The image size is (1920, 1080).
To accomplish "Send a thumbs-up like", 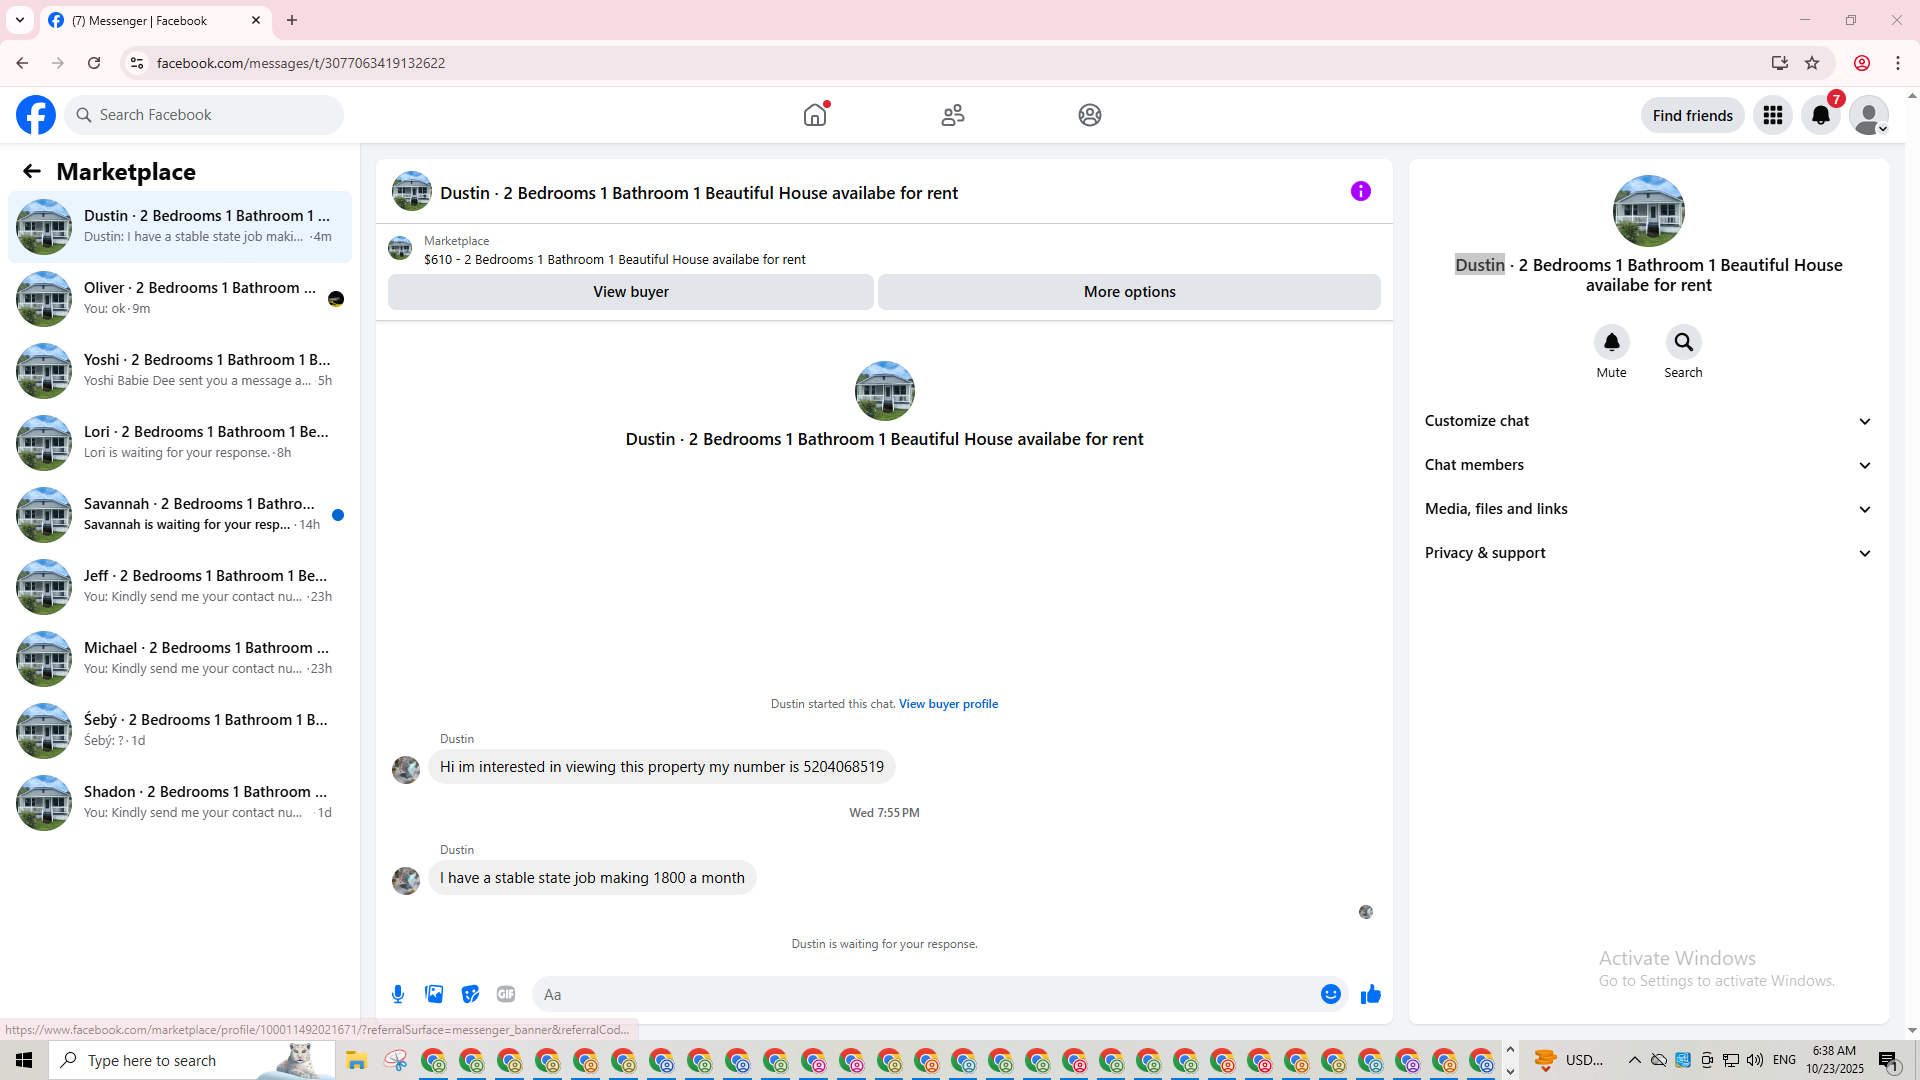I will click(1370, 994).
